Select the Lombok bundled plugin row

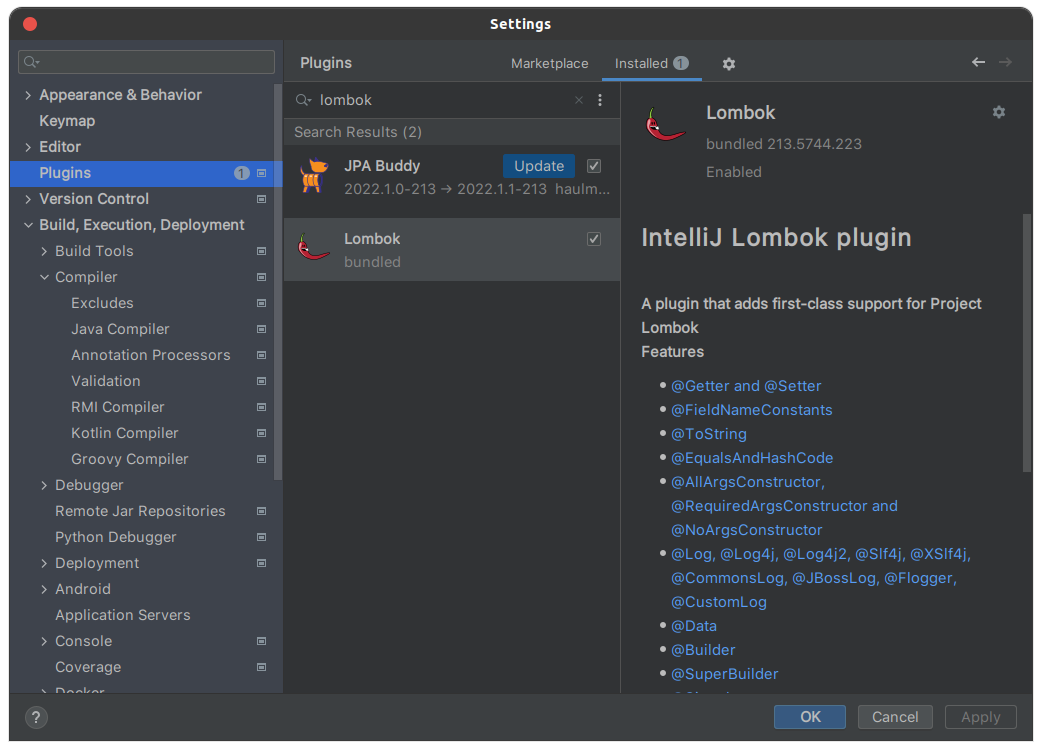point(452,250)
